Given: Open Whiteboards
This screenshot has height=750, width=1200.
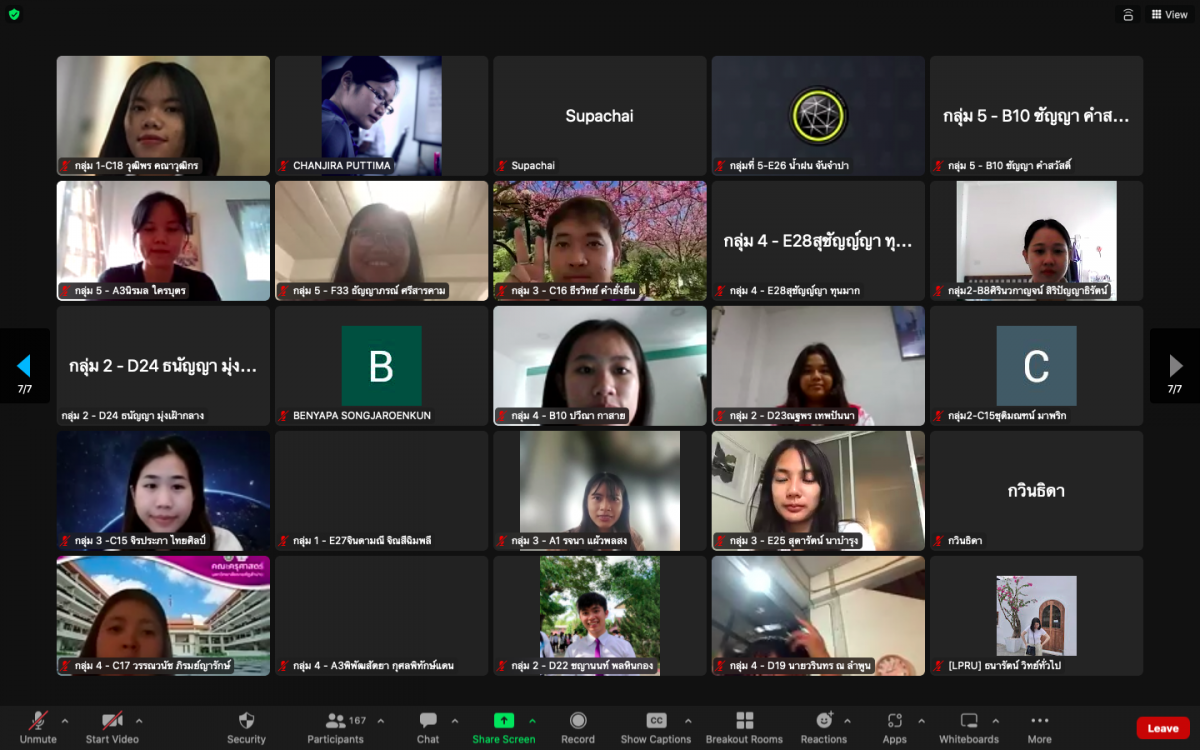Looking at the screenshot, I should tap(968, 721).
